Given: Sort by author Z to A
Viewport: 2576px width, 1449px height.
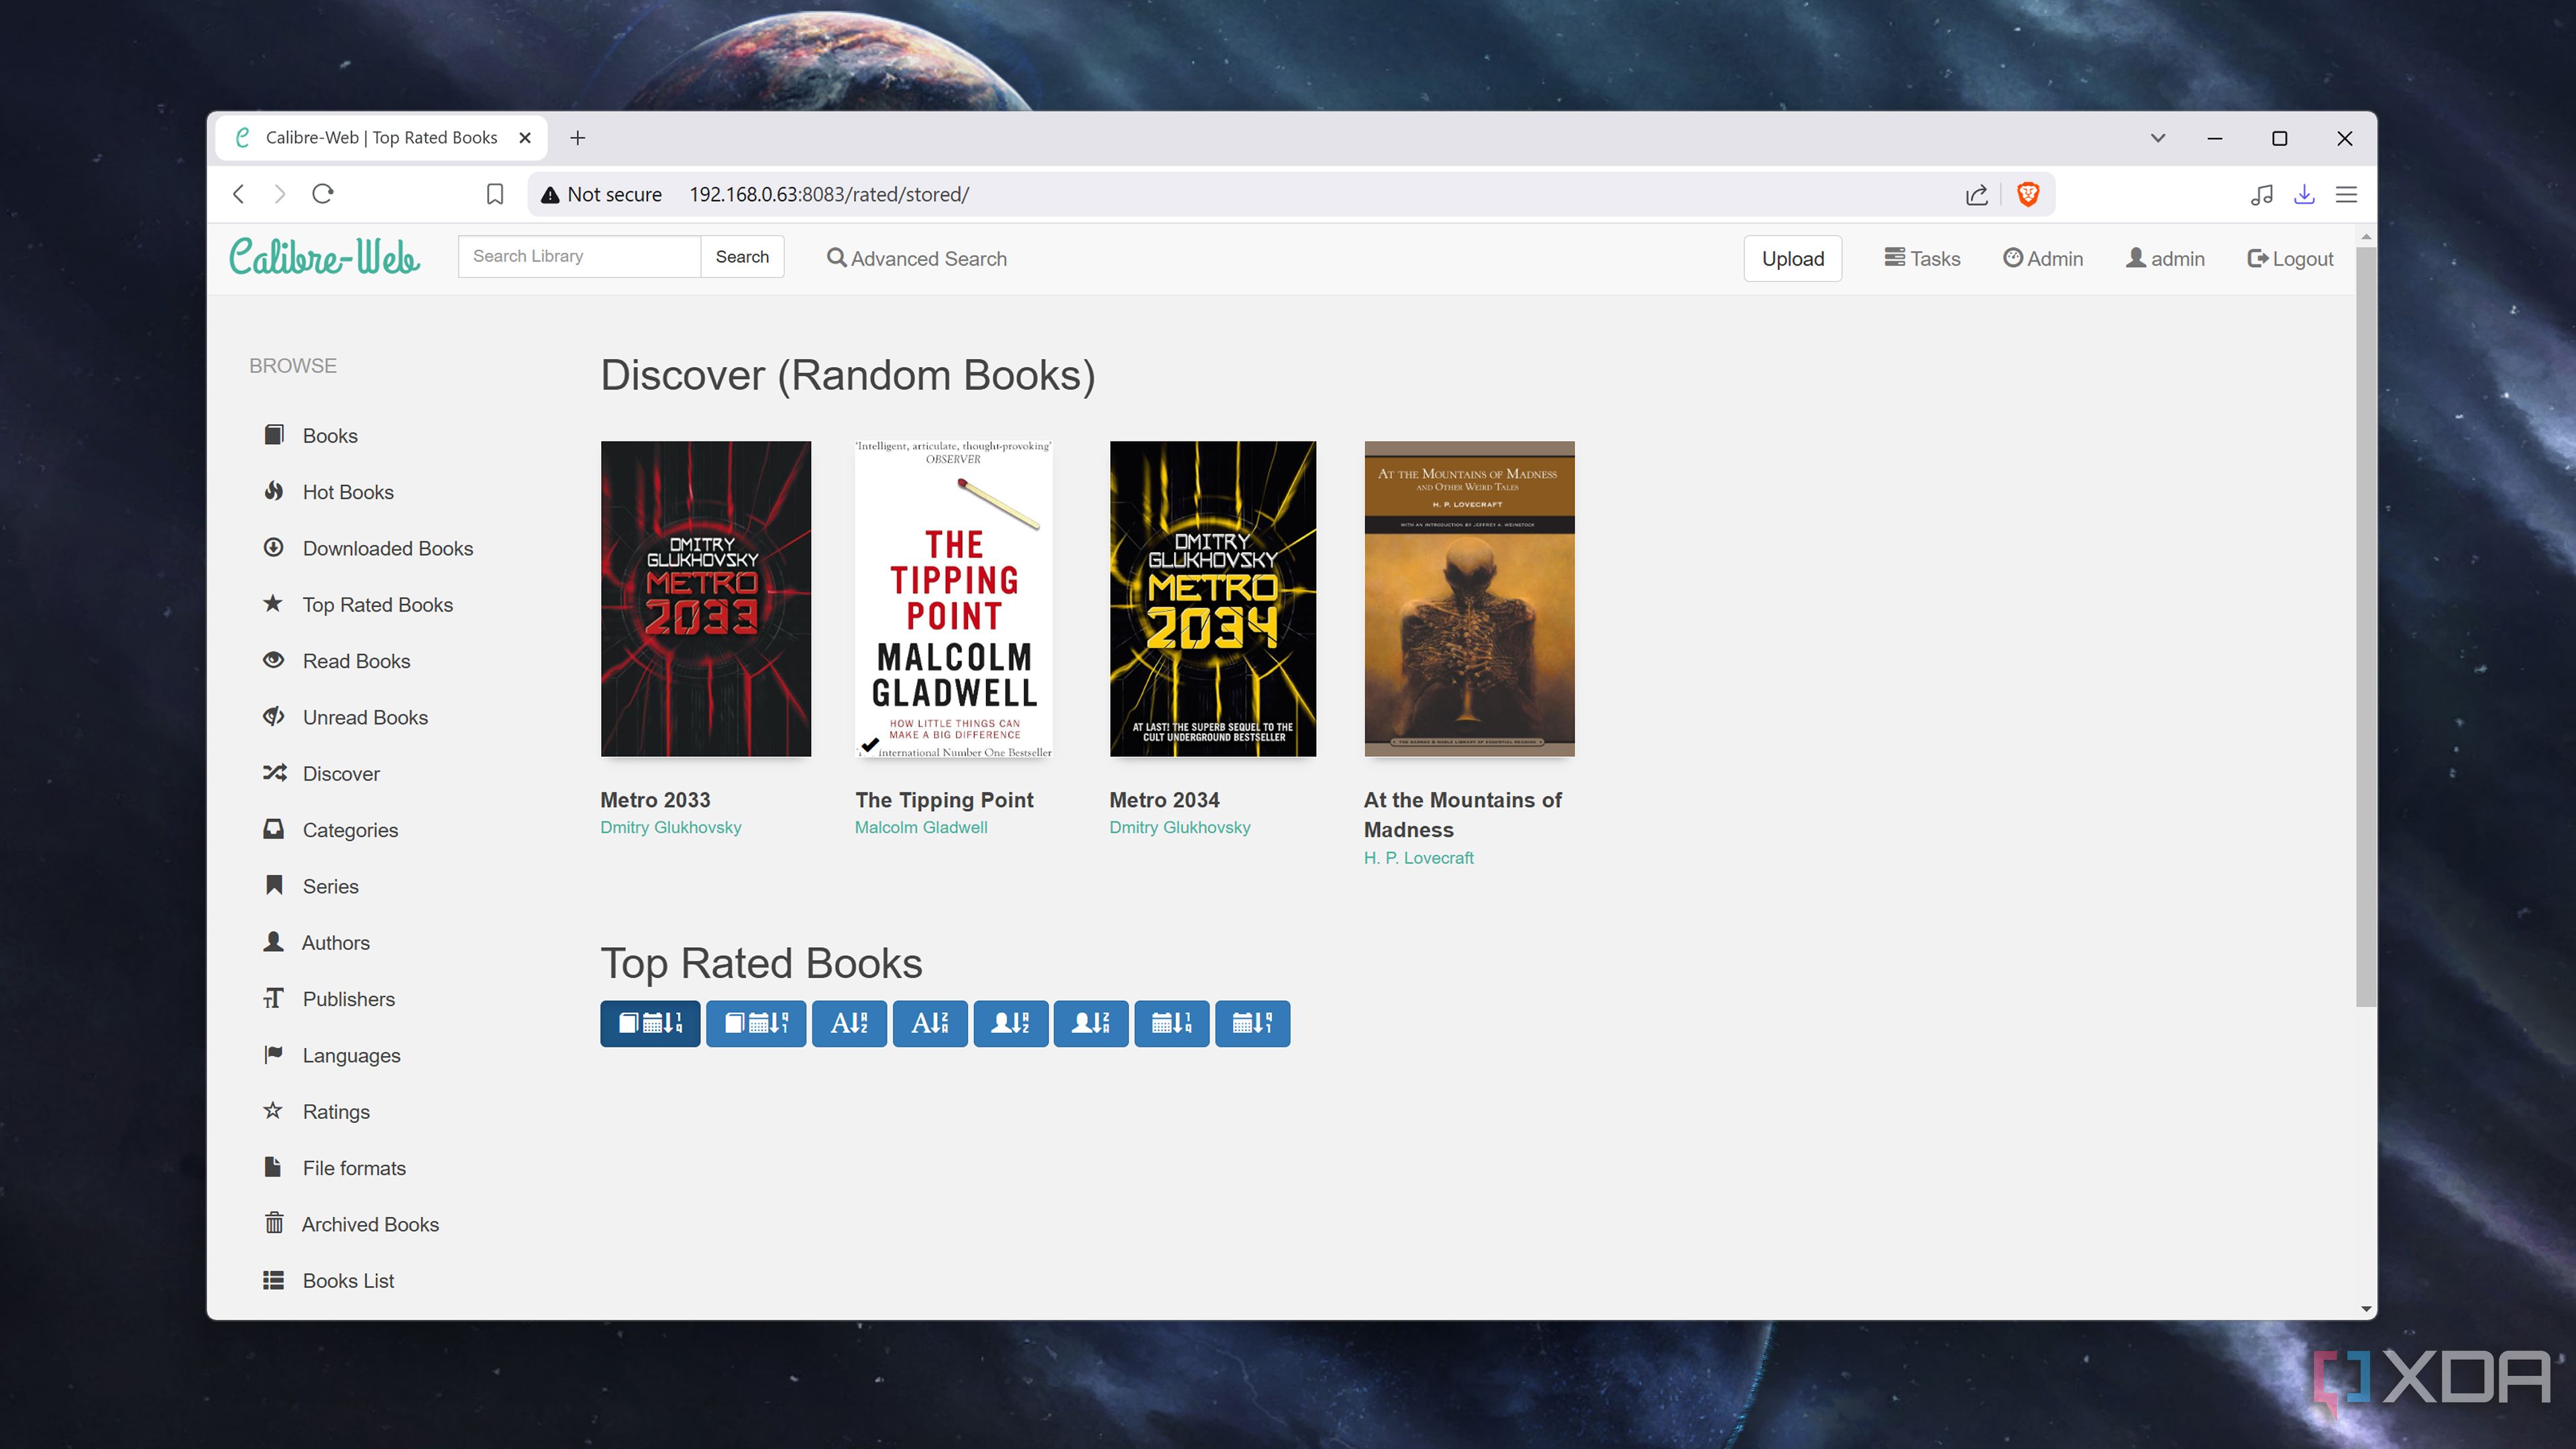Looking at the screenshot, I should pos(1091,1023).
